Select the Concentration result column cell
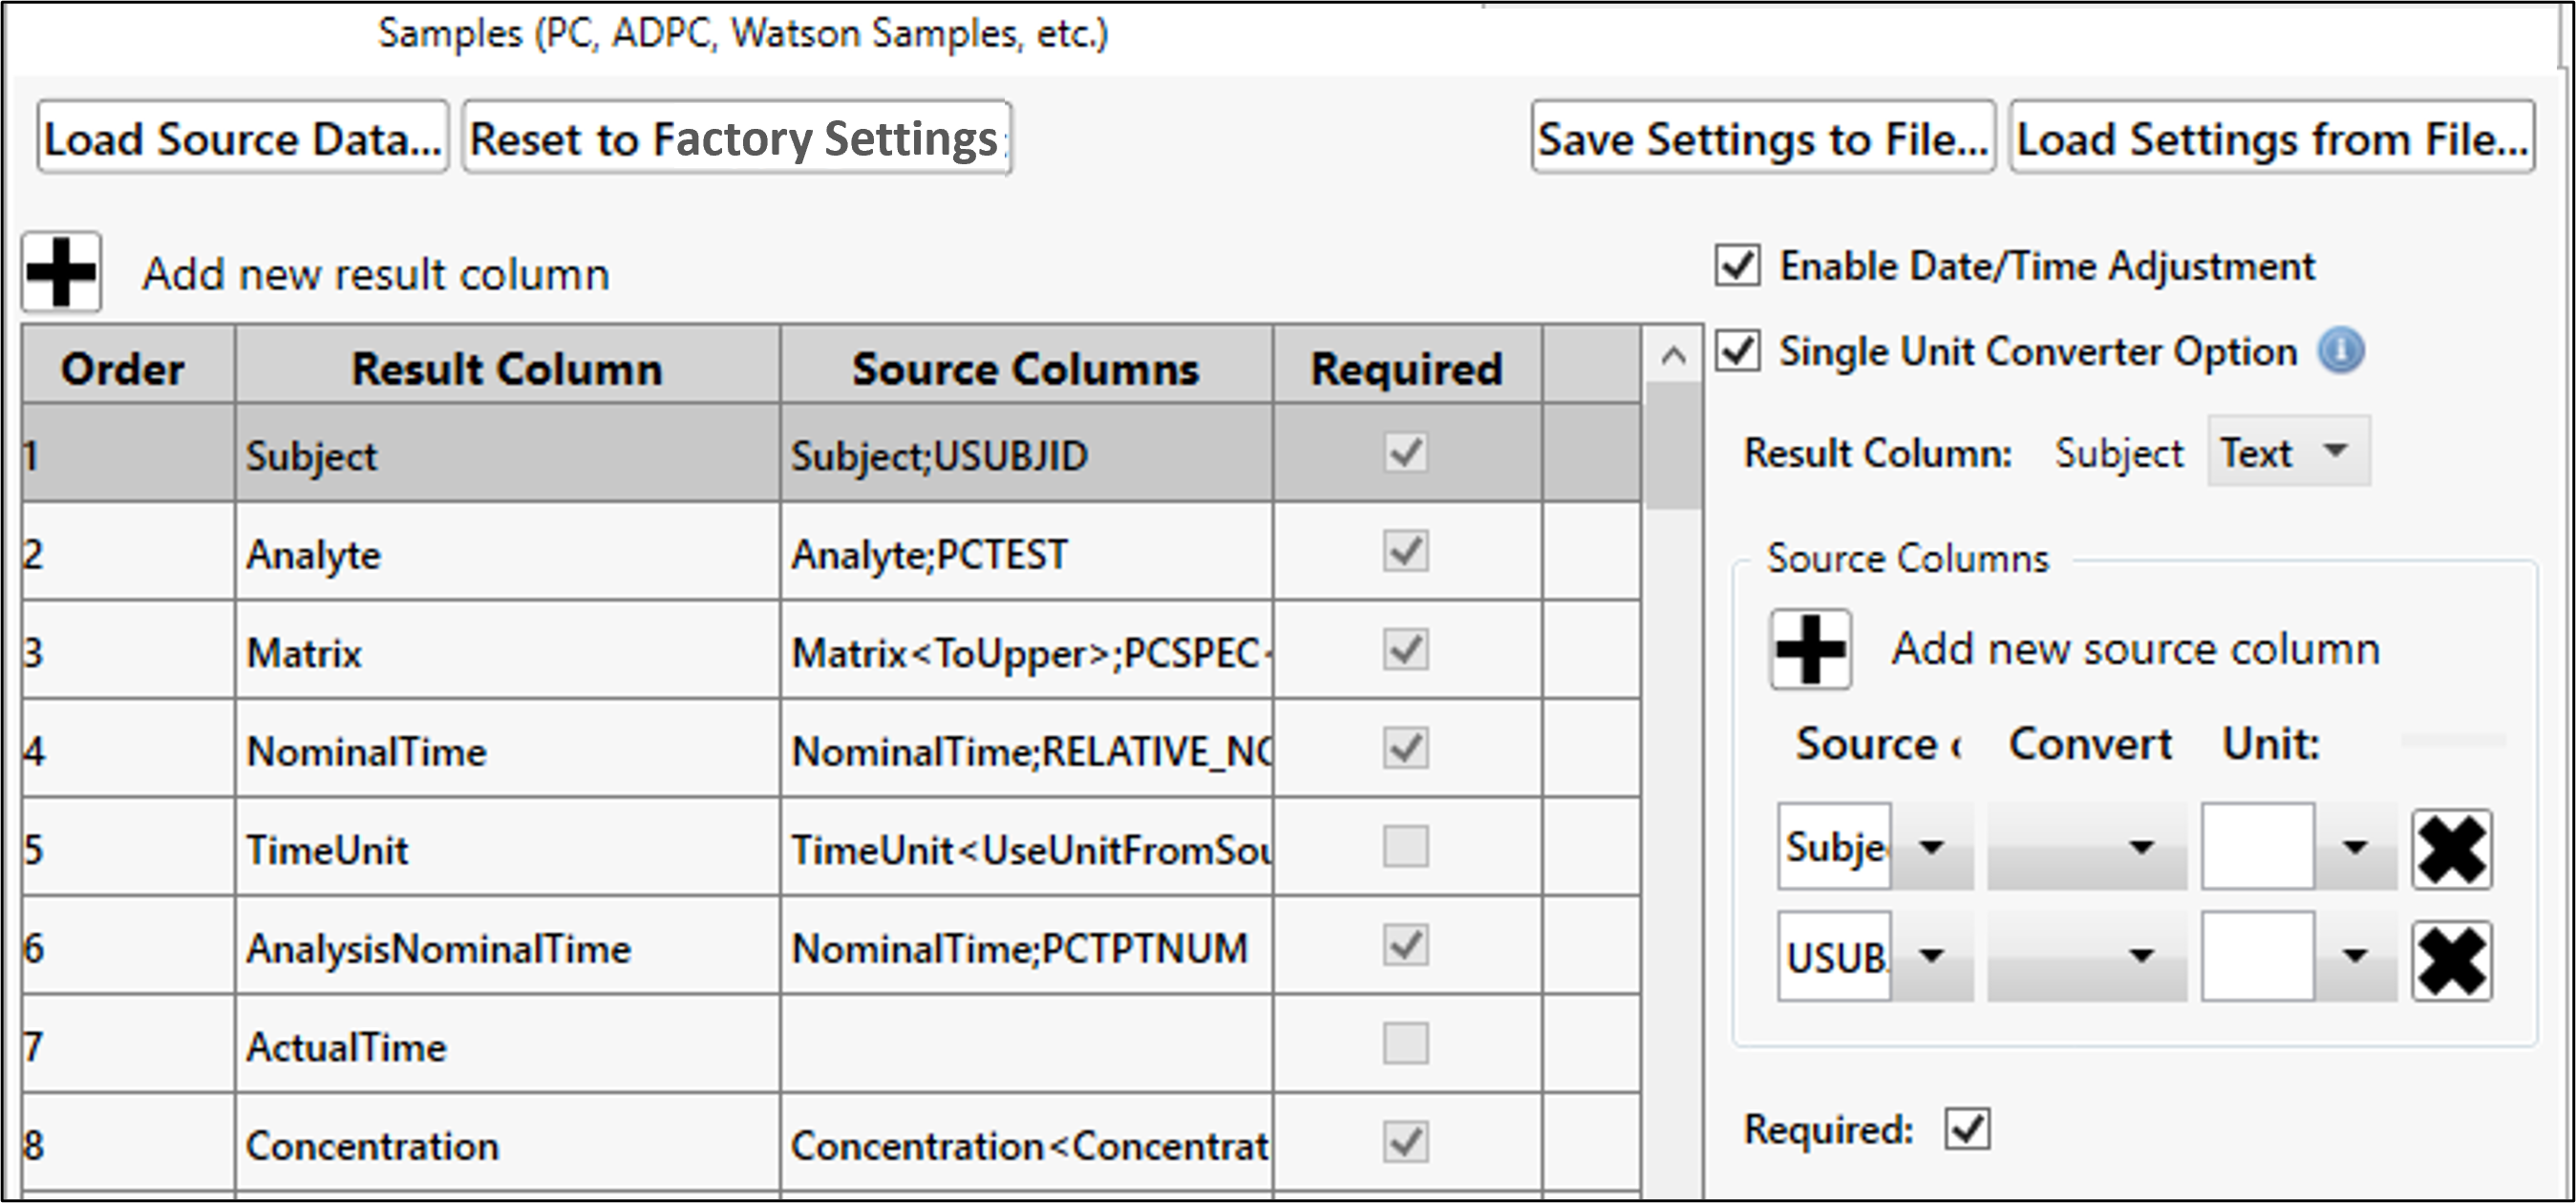The height and width of the screenshot is (1203, 2576). point(507,1144)
